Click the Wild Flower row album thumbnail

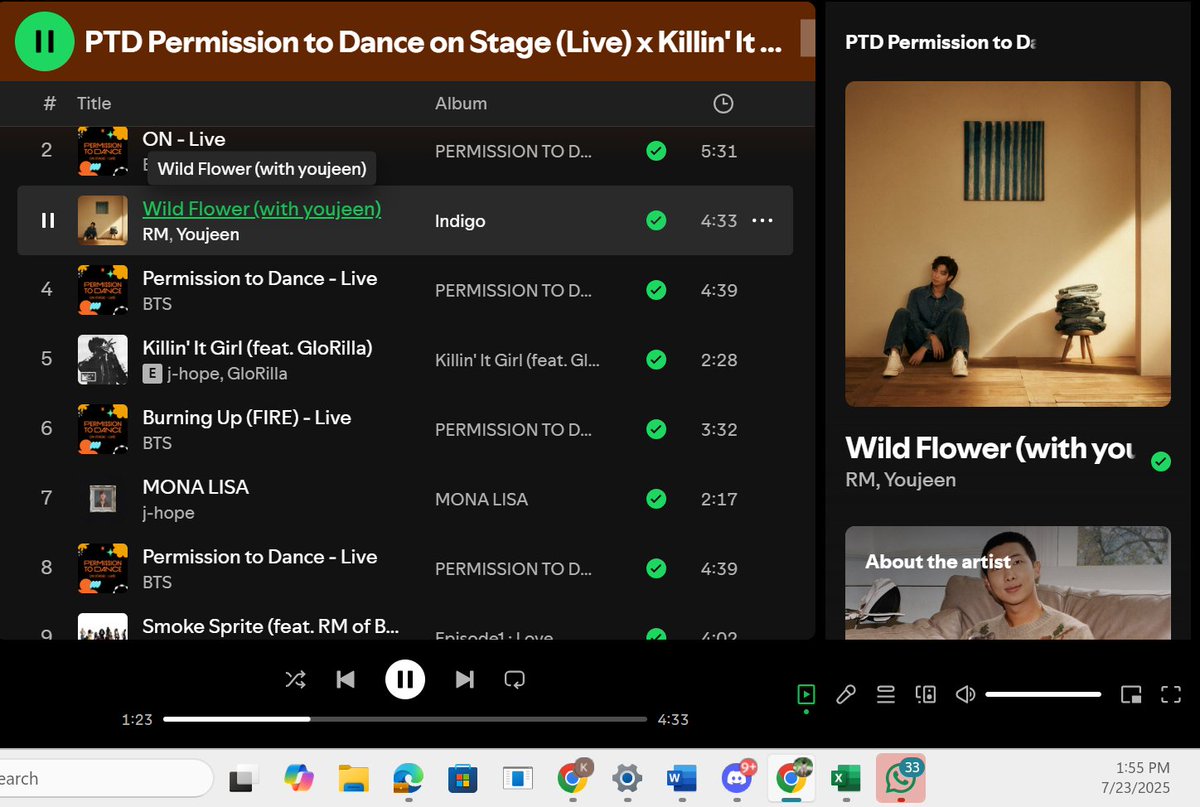pyautogui.click(x=103, y=220)
